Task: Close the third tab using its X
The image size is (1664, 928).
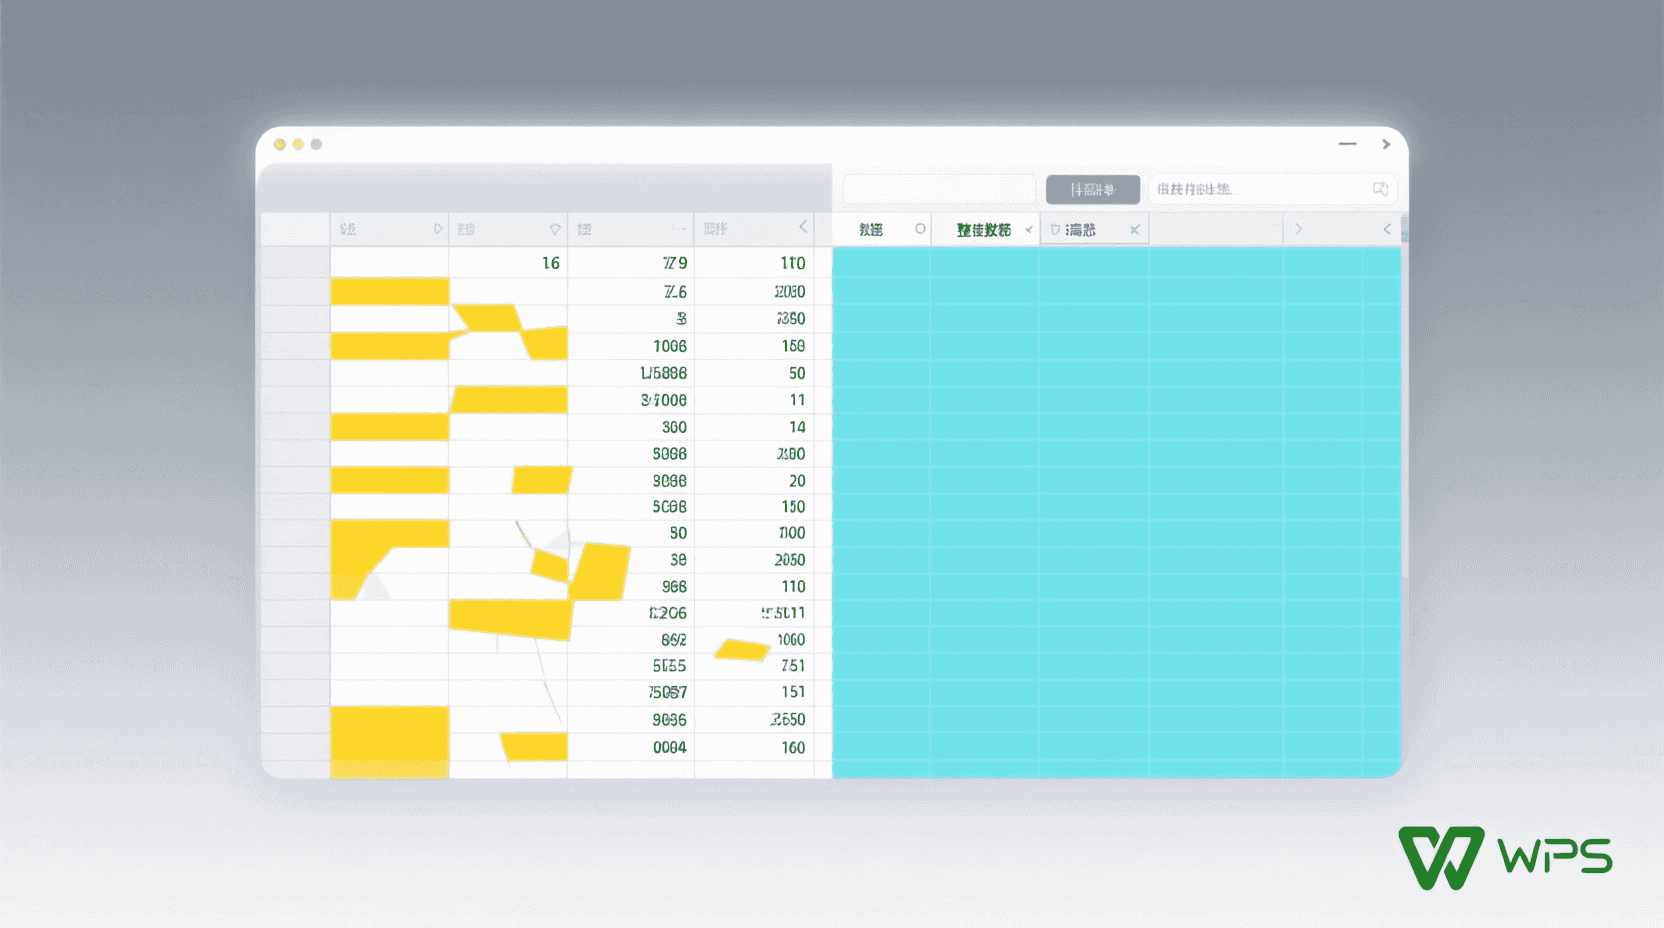Action: tap(1134, 230)
